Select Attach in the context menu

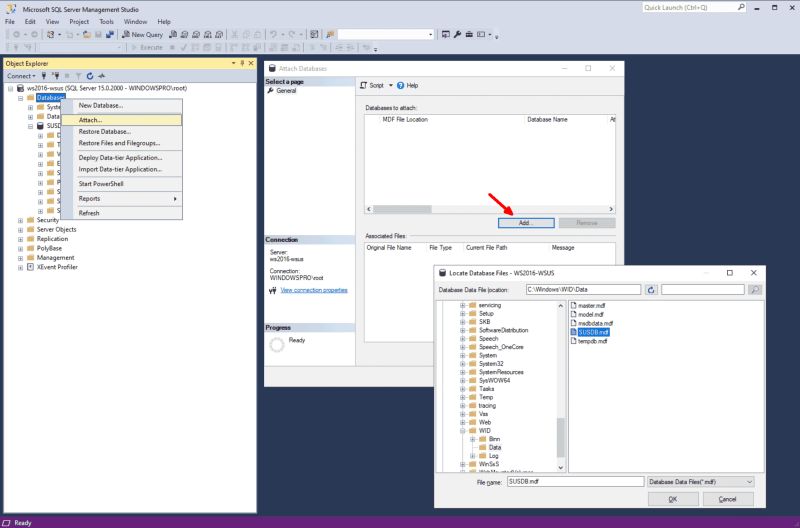coord(121,120)
